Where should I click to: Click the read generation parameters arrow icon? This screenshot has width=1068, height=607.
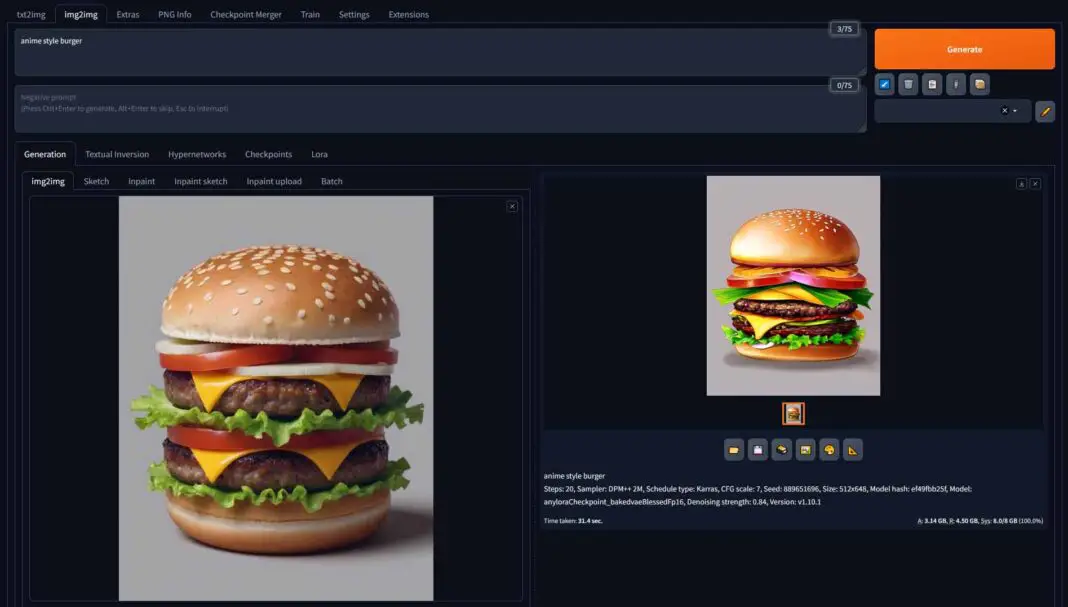[884, 84]
